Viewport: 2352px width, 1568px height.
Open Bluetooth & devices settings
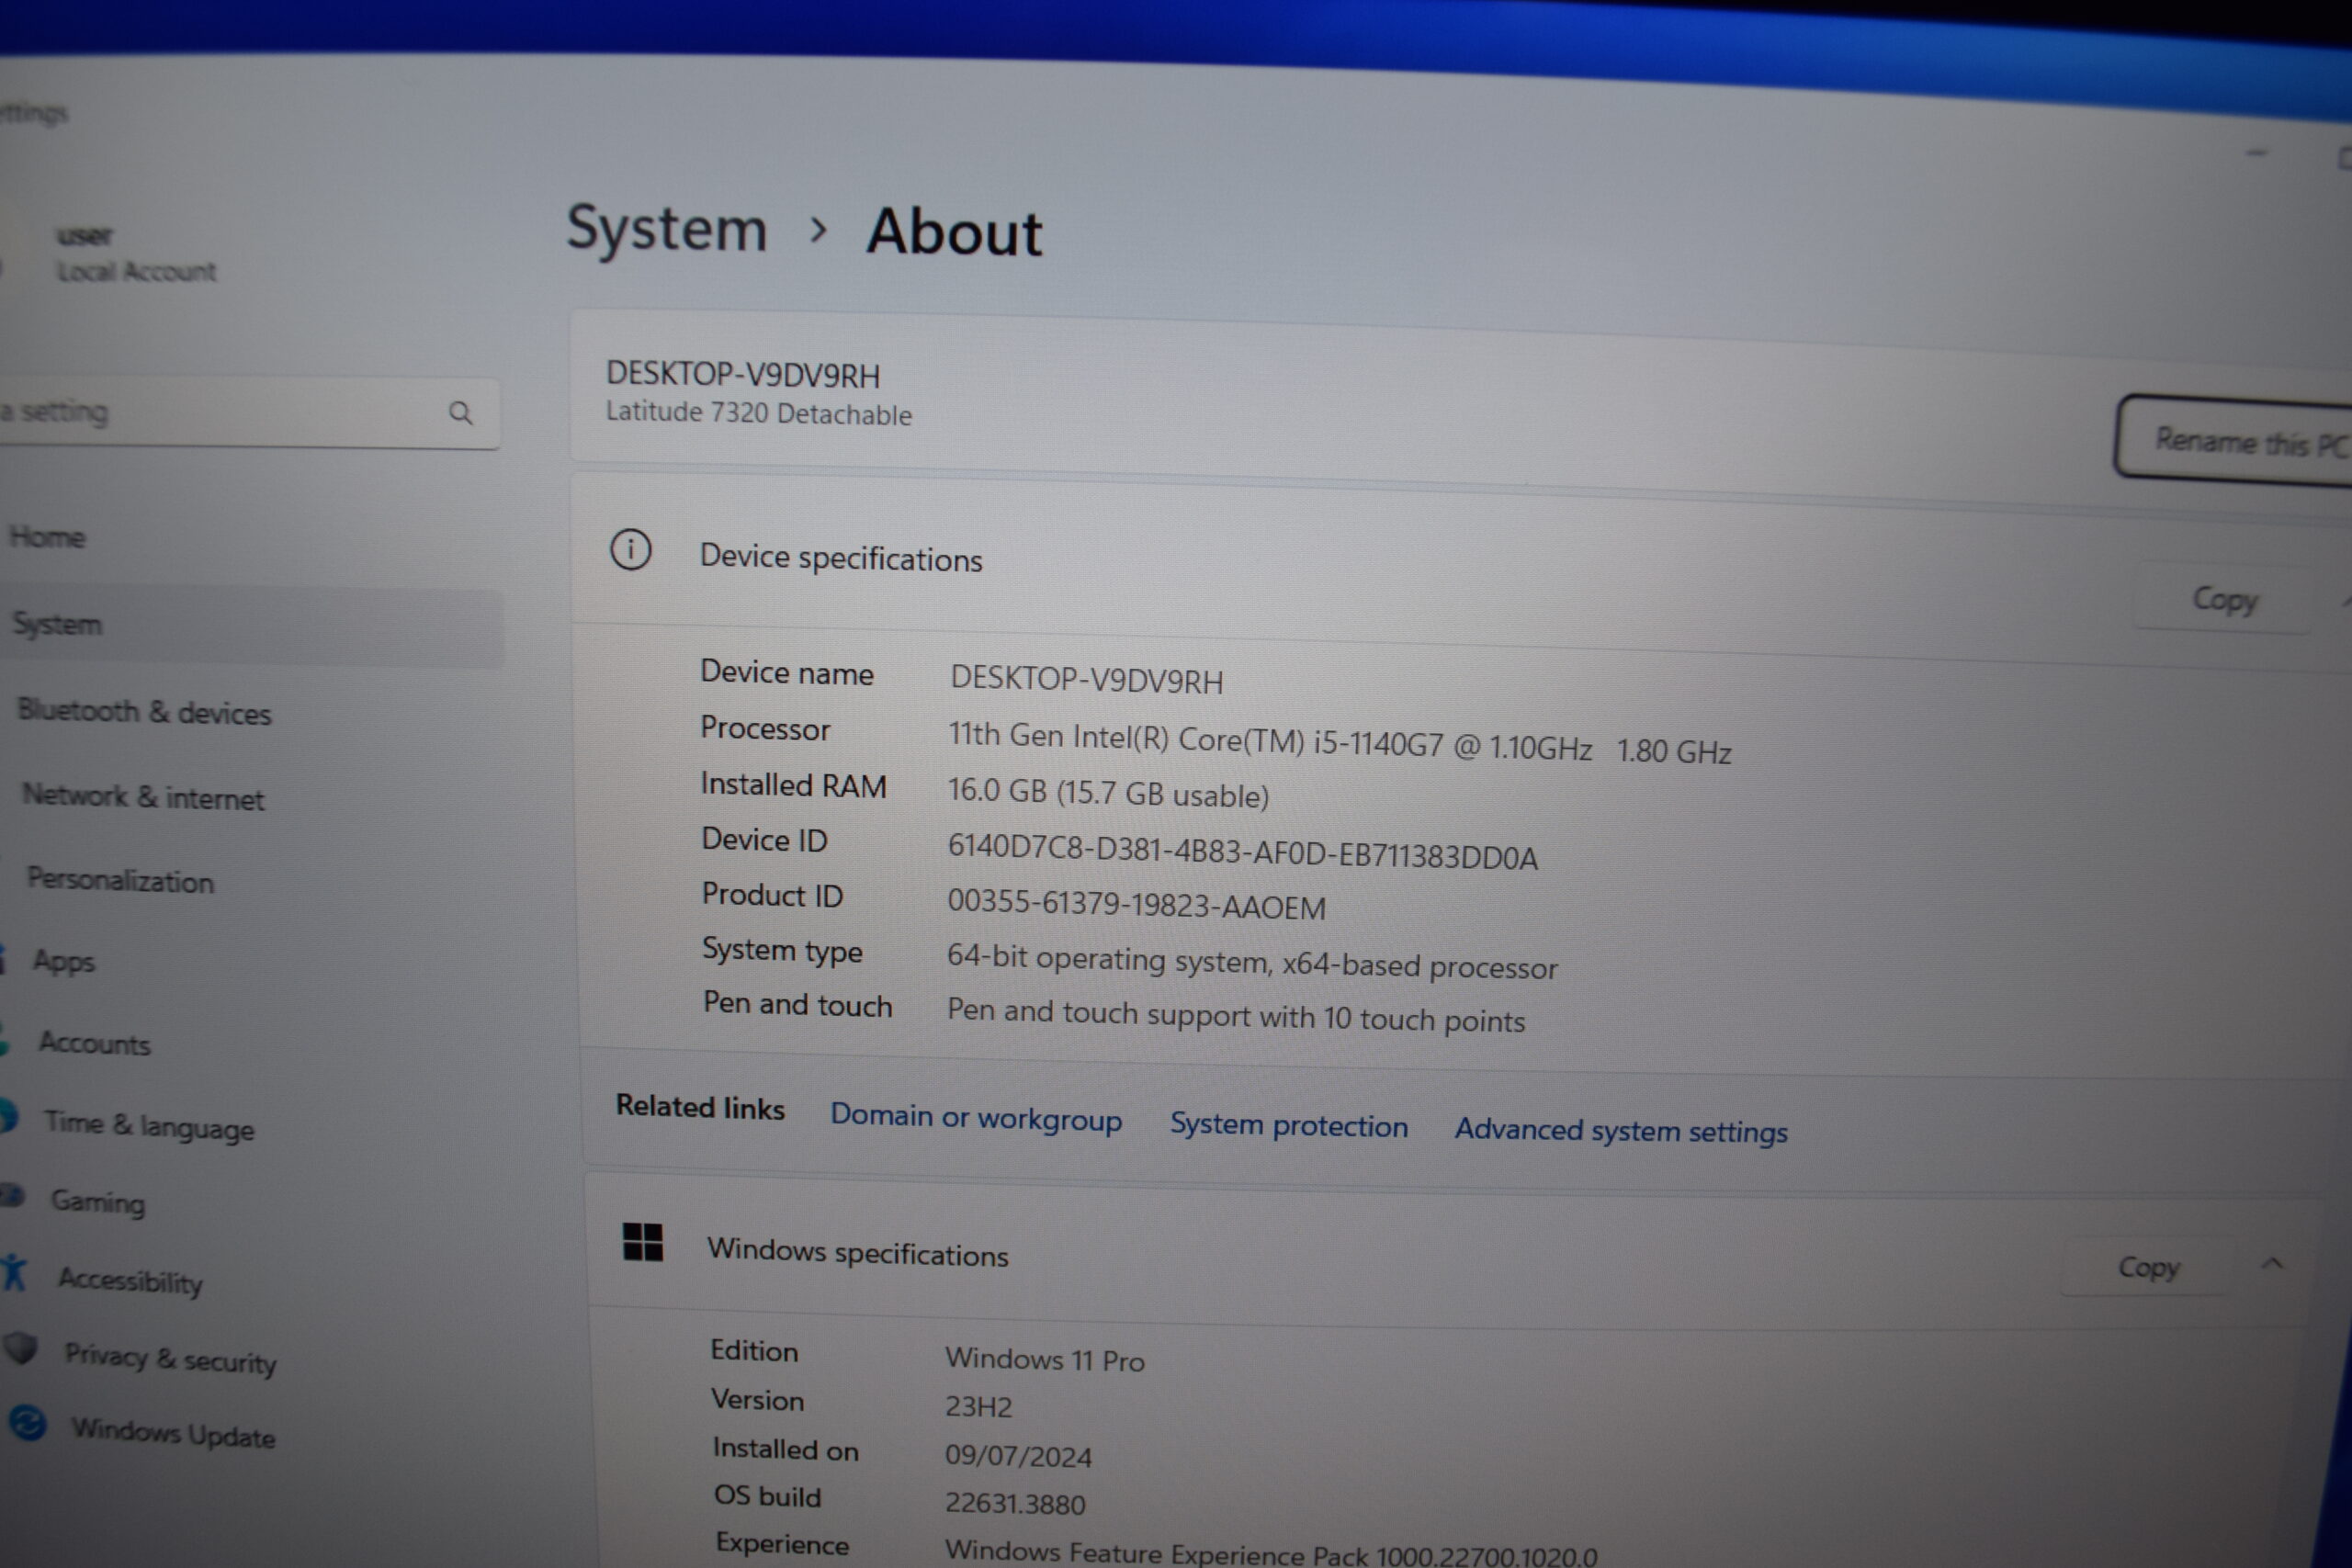pos(145,712)
